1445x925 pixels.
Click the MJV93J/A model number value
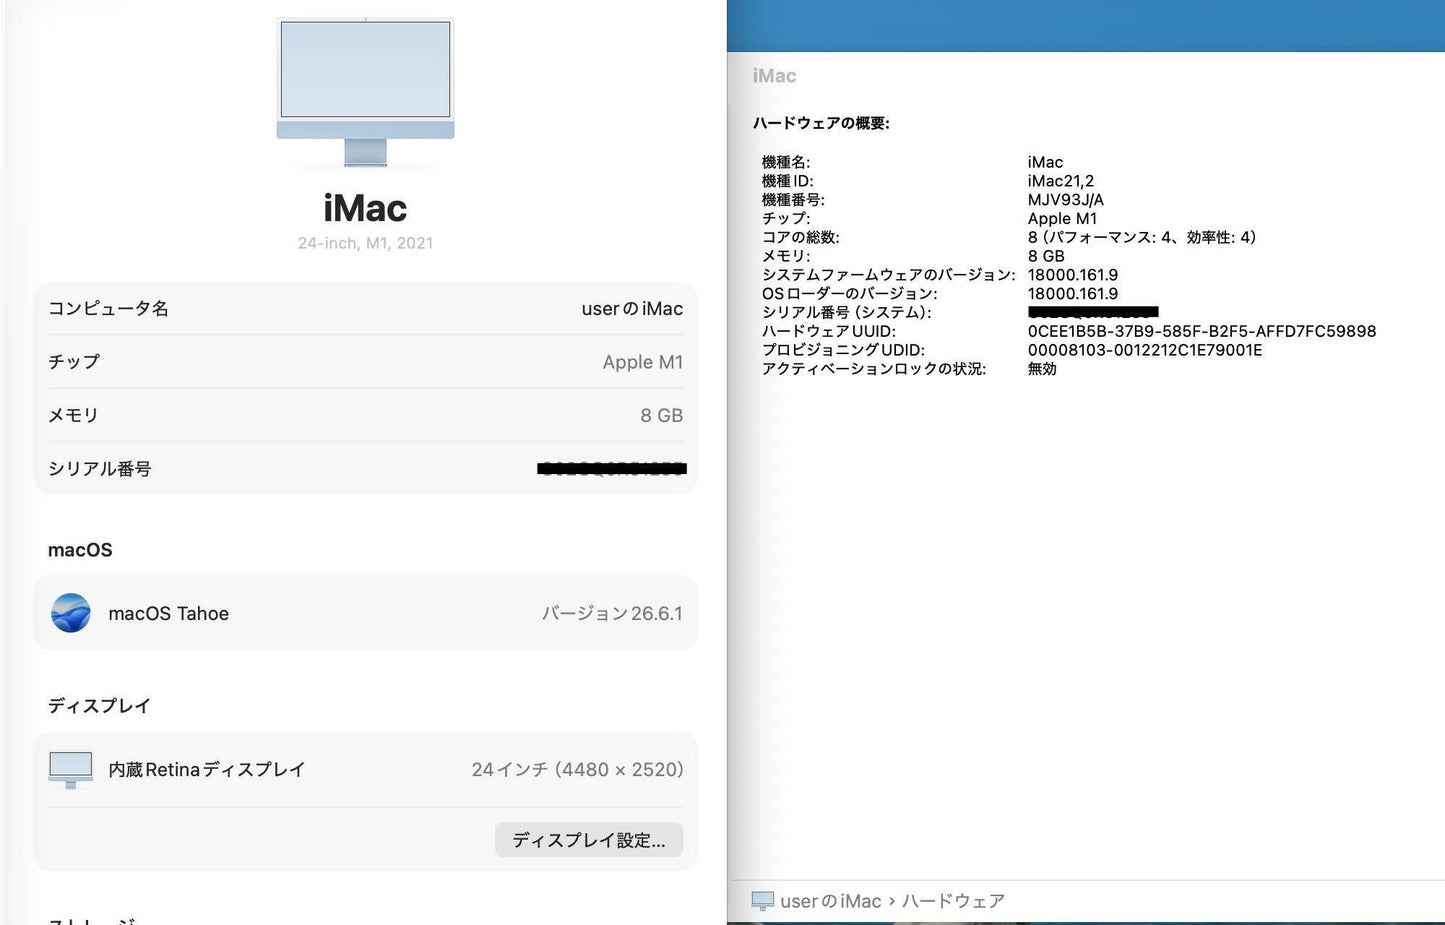1066,200
